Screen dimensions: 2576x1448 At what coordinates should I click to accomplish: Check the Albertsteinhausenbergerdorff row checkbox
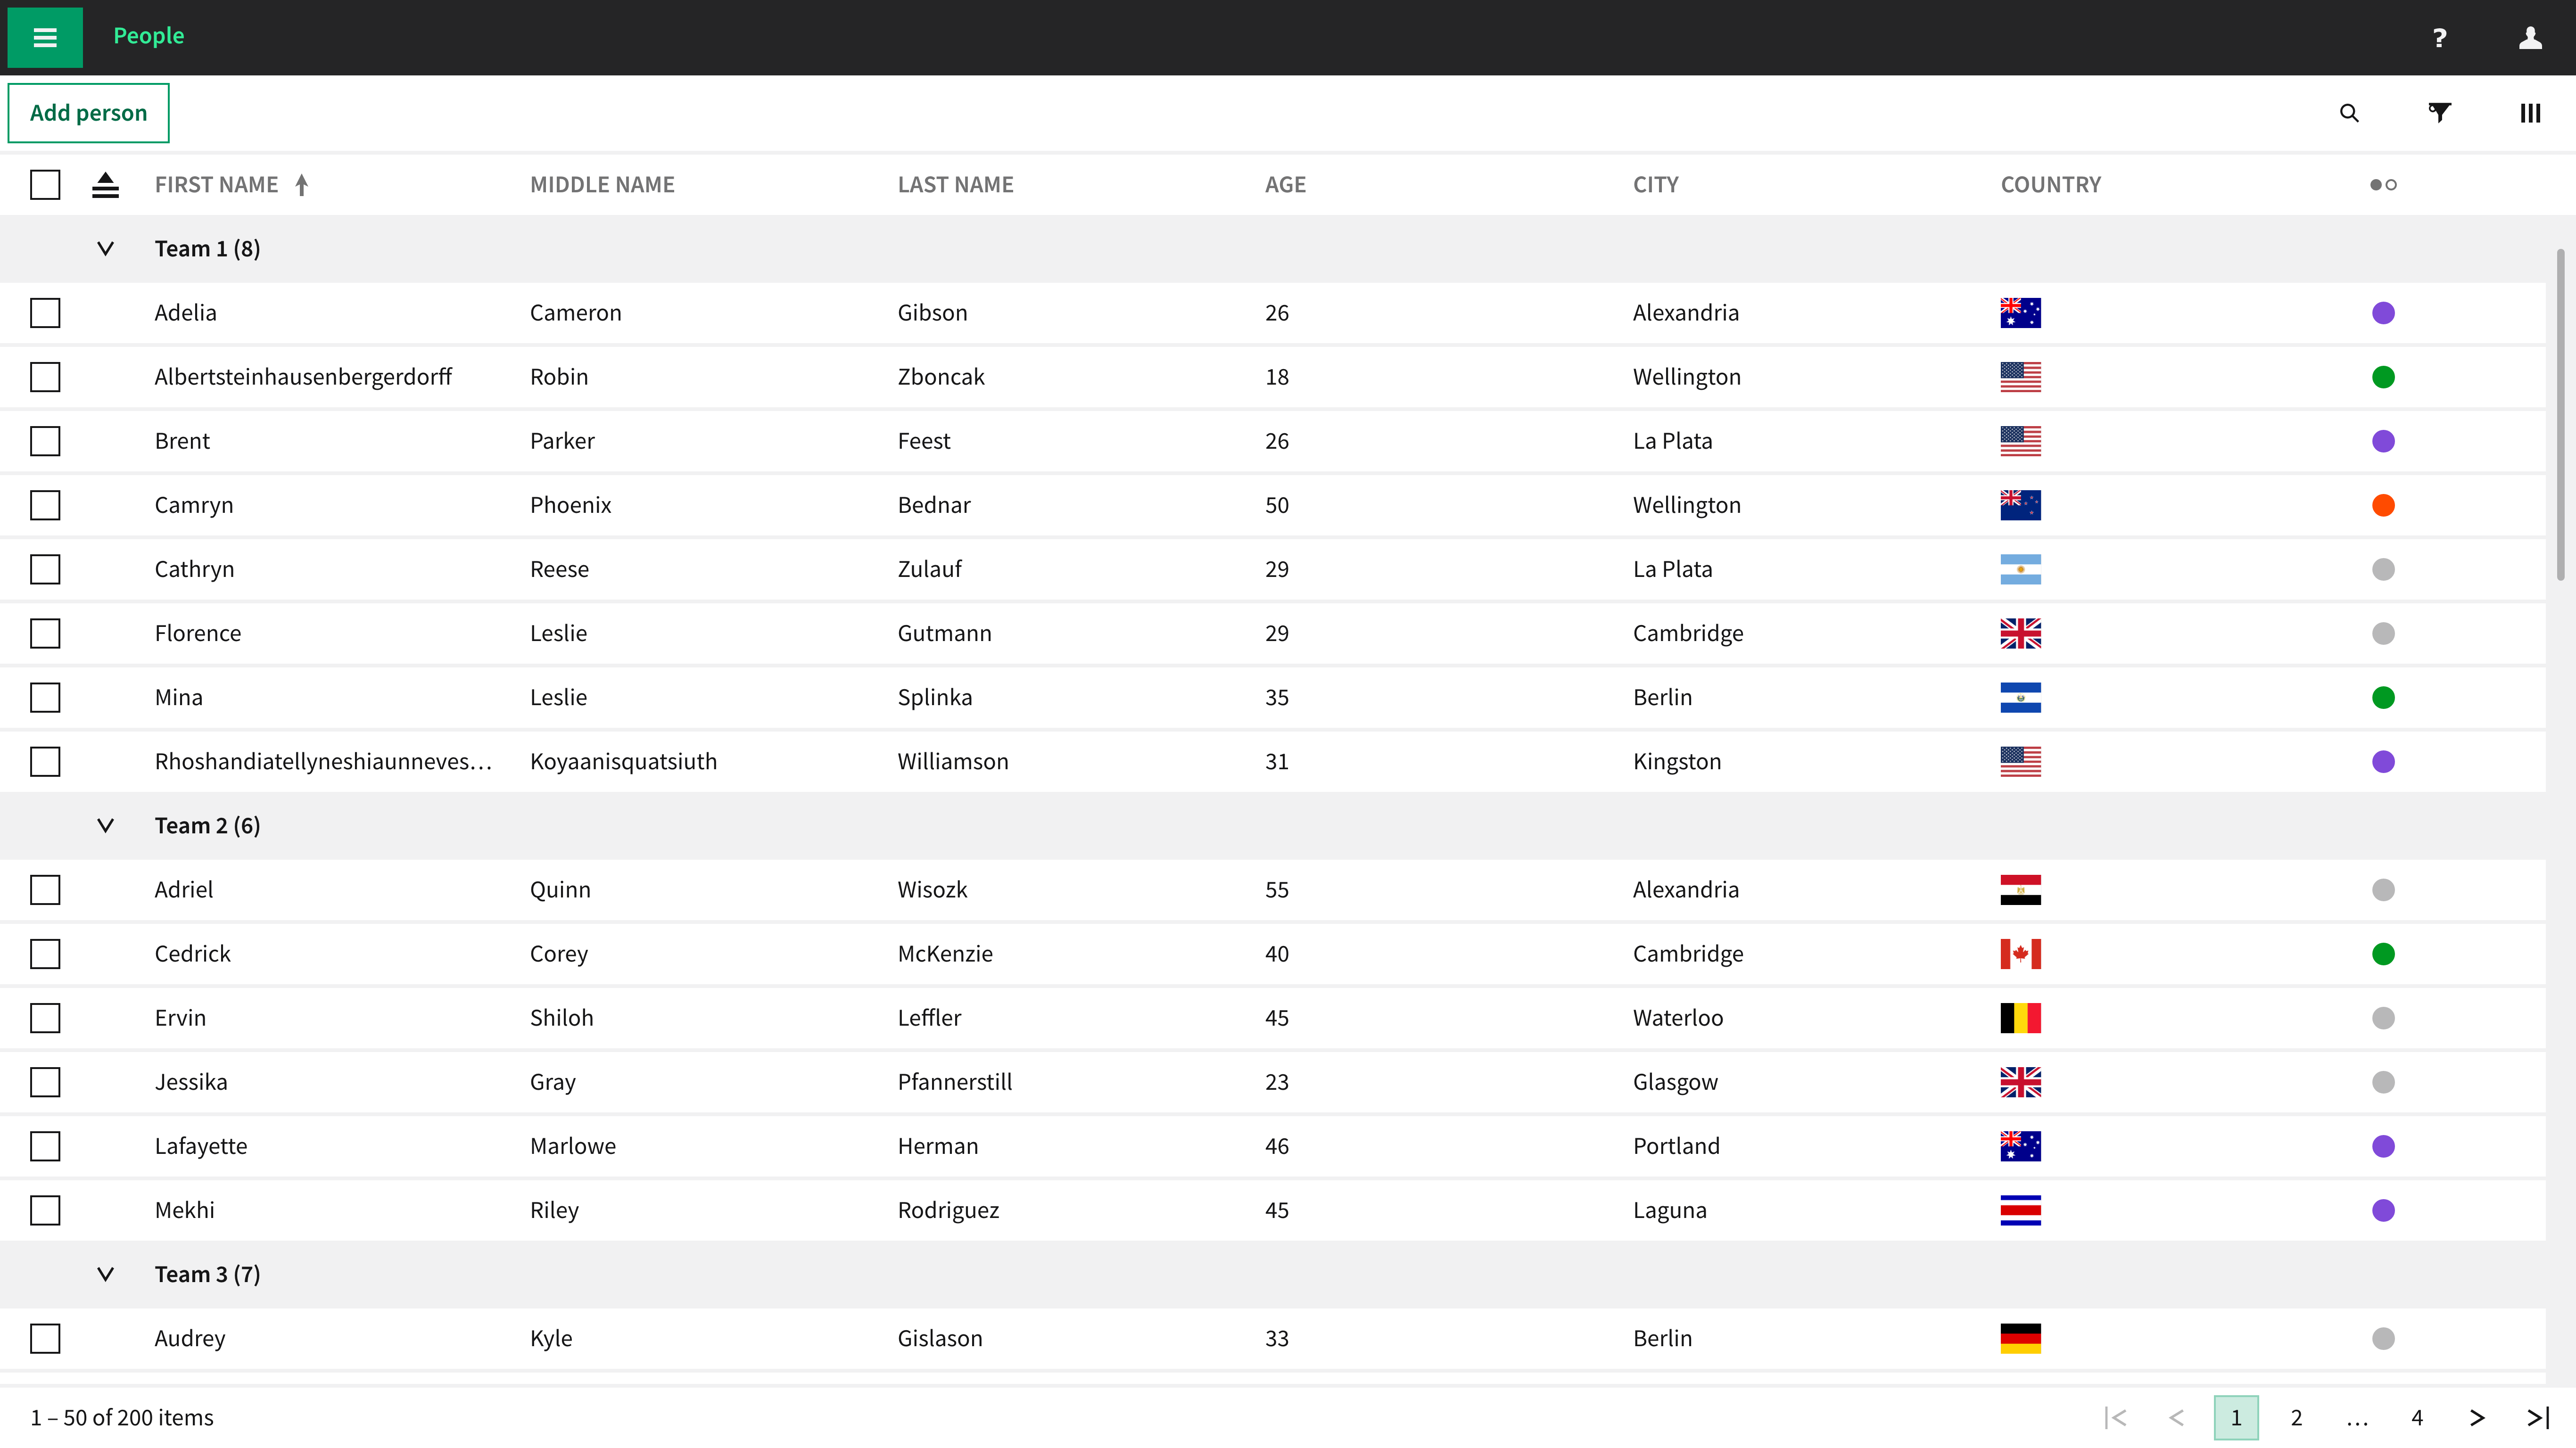coord(45,377)
